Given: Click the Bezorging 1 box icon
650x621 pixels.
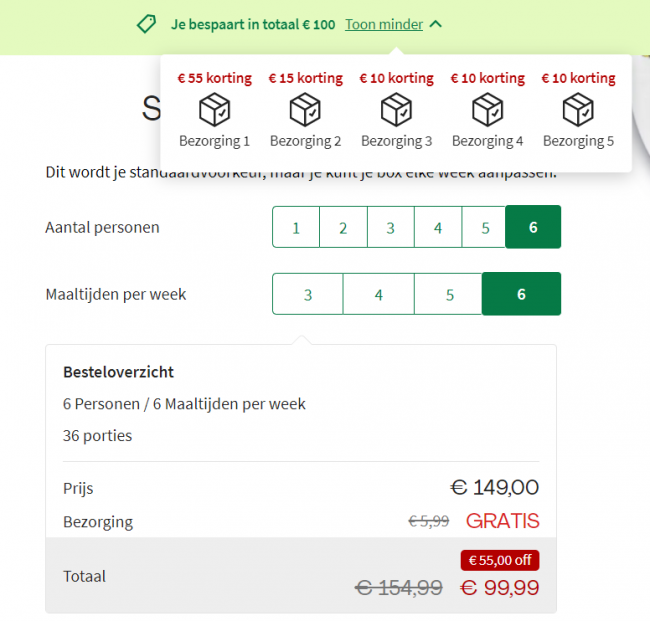Looking at the screenshot, I should 214,109.
